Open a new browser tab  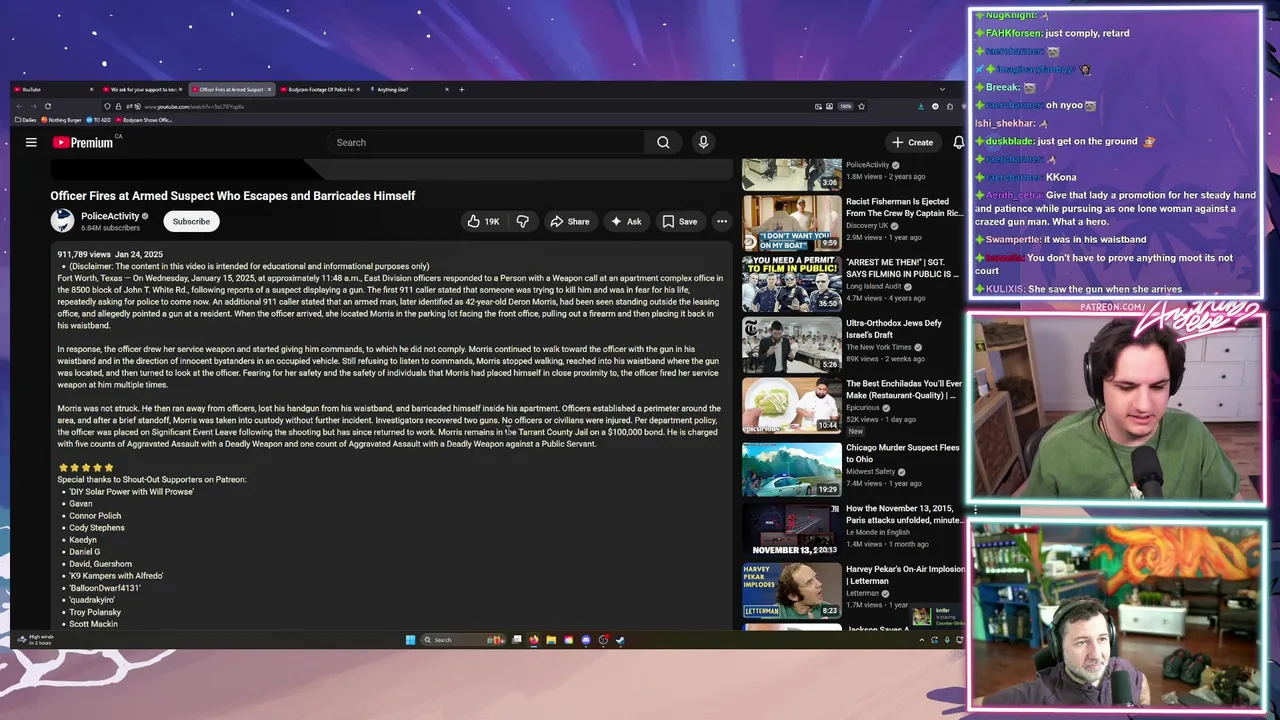[461, 89]
